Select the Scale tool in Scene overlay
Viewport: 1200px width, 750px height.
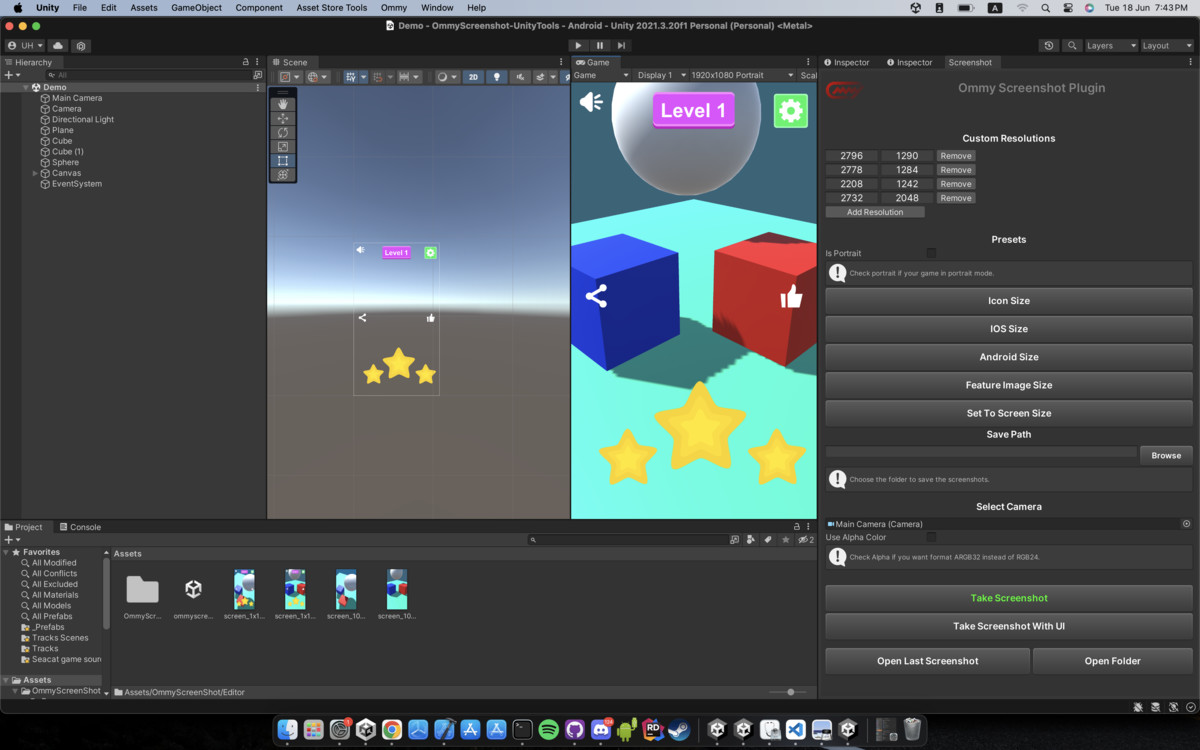[x=283, y=146]
